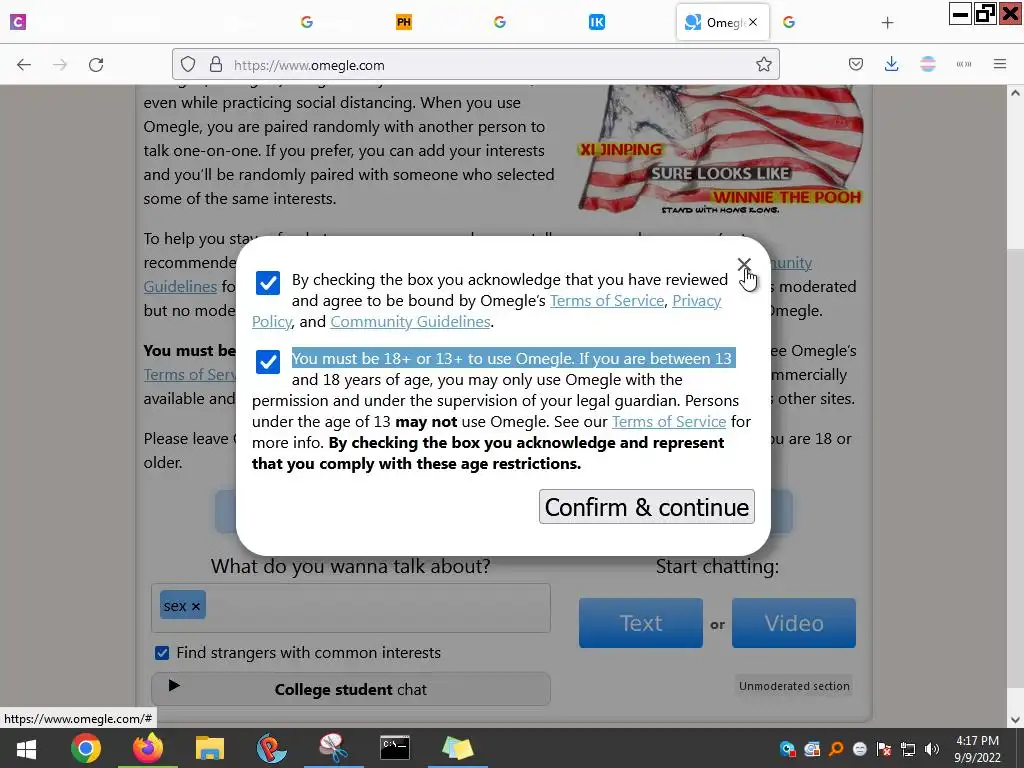Open Terms of Service link beside Privacy Policy
1024x768 pixels.
[607, 300]
